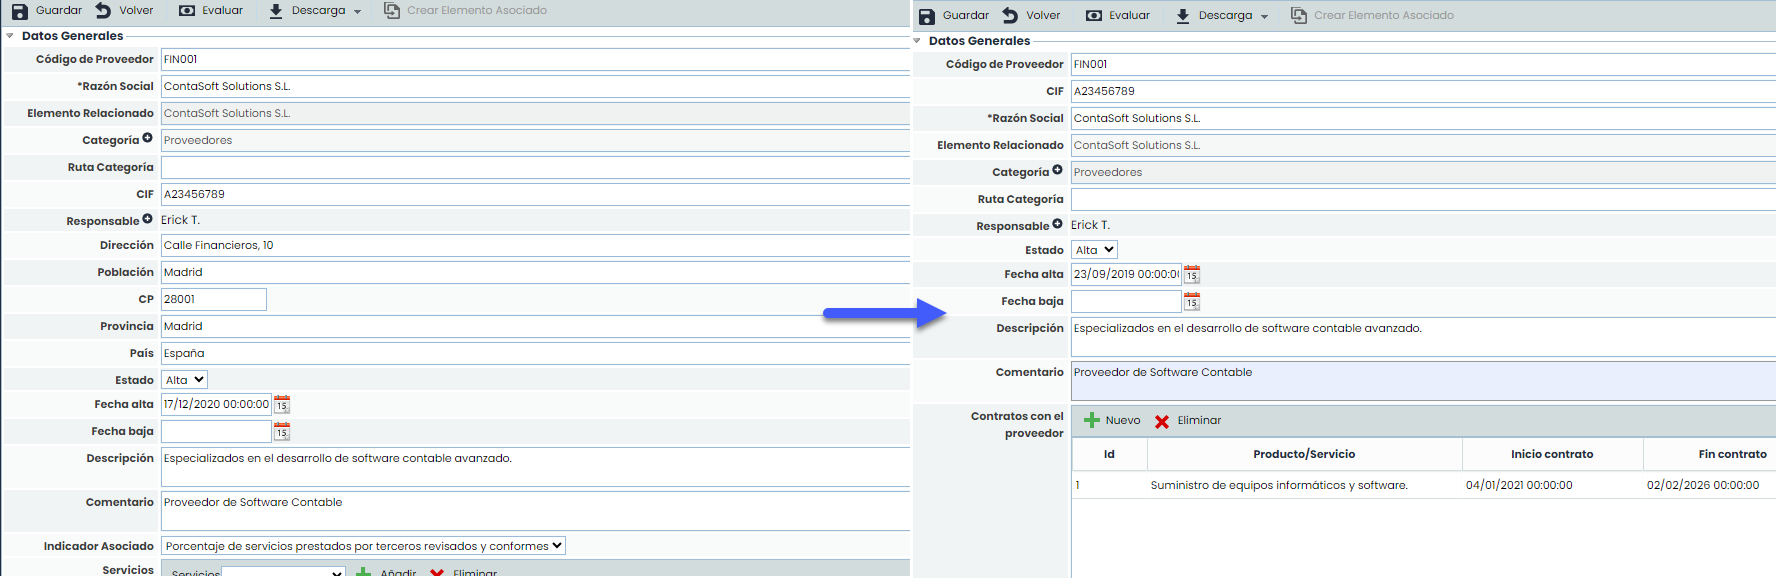1776x578 pixels.
Task: Sort by Producto/Servicio column header
Action: (x=1304, y=454)
